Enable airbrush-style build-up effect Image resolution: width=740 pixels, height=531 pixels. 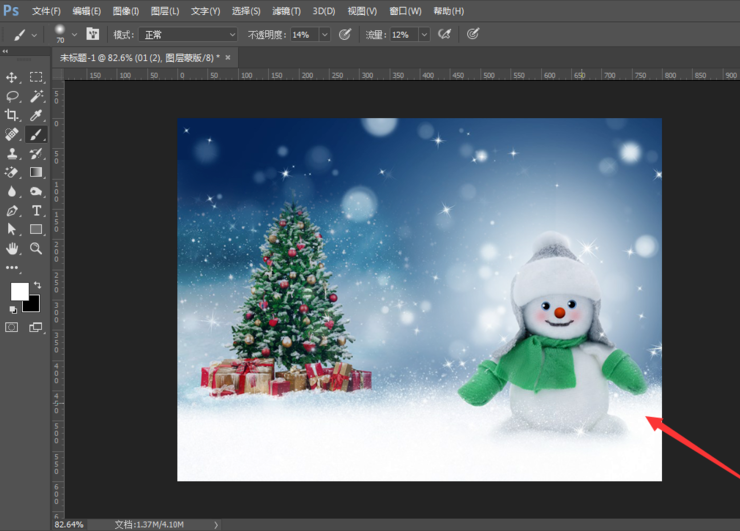445,34
